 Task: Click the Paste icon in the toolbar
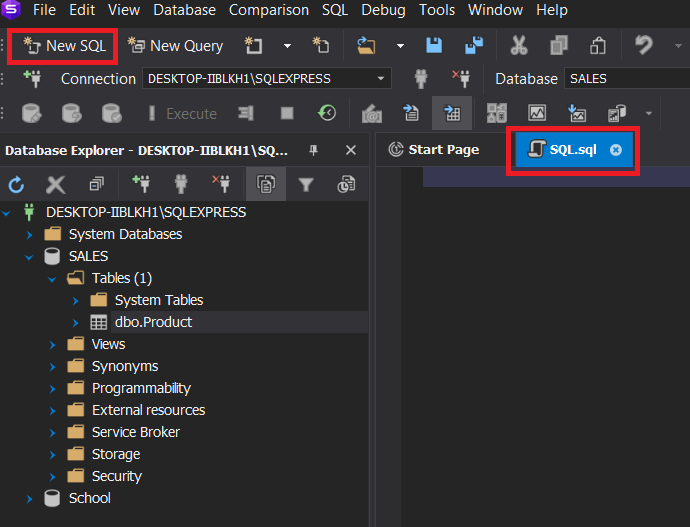(598, 46)
